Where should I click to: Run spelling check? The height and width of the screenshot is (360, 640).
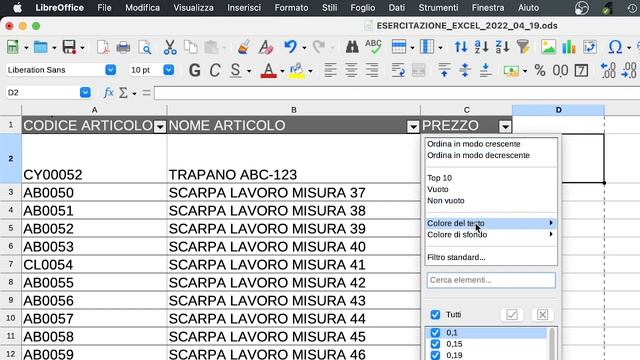pyautogui.click(x=373, y=47)
